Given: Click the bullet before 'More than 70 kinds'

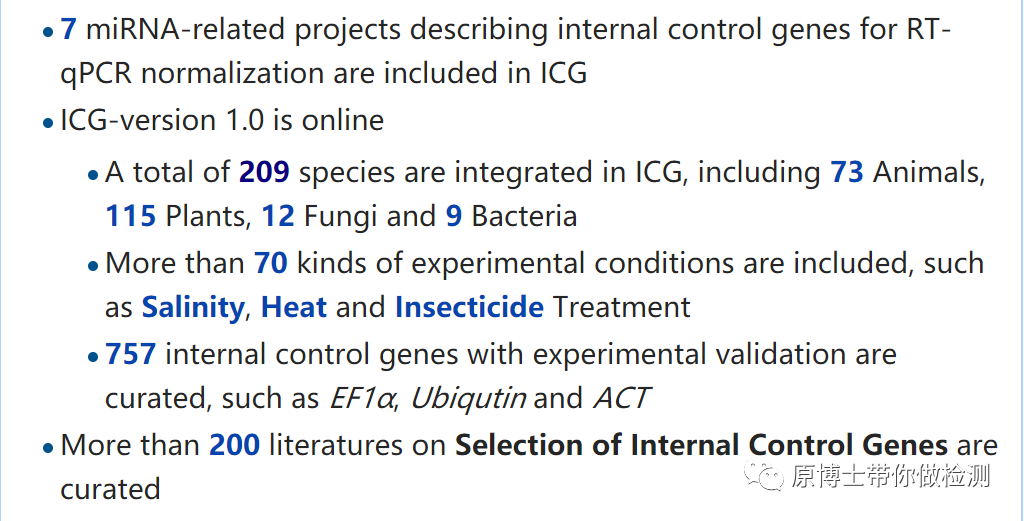Looking at the screenshot, I should point(93,266).
